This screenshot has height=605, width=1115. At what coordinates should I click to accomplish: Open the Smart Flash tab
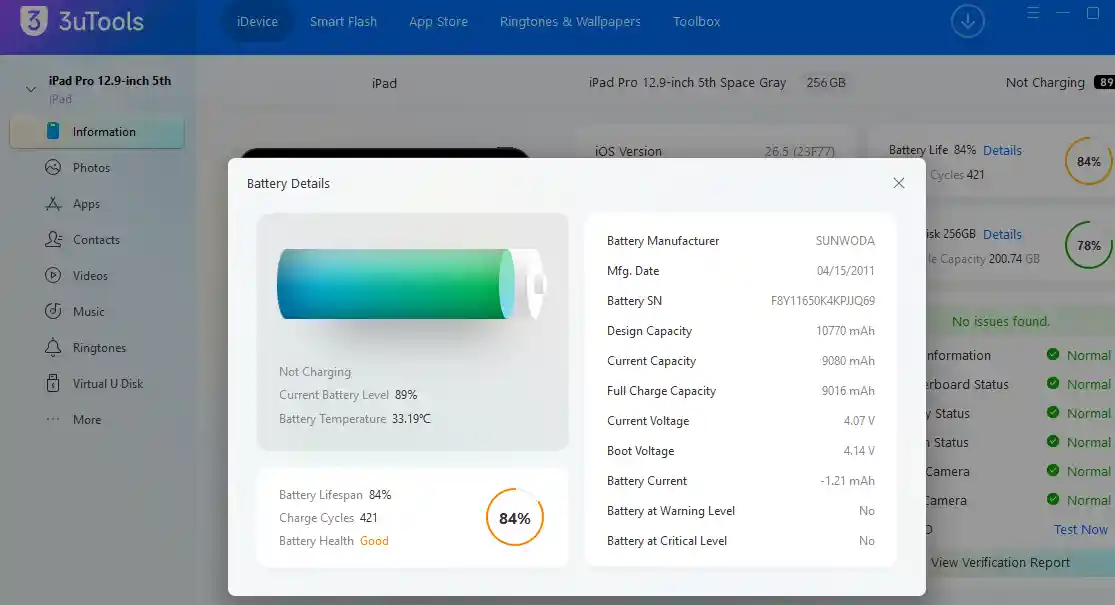tap(343, 21)
